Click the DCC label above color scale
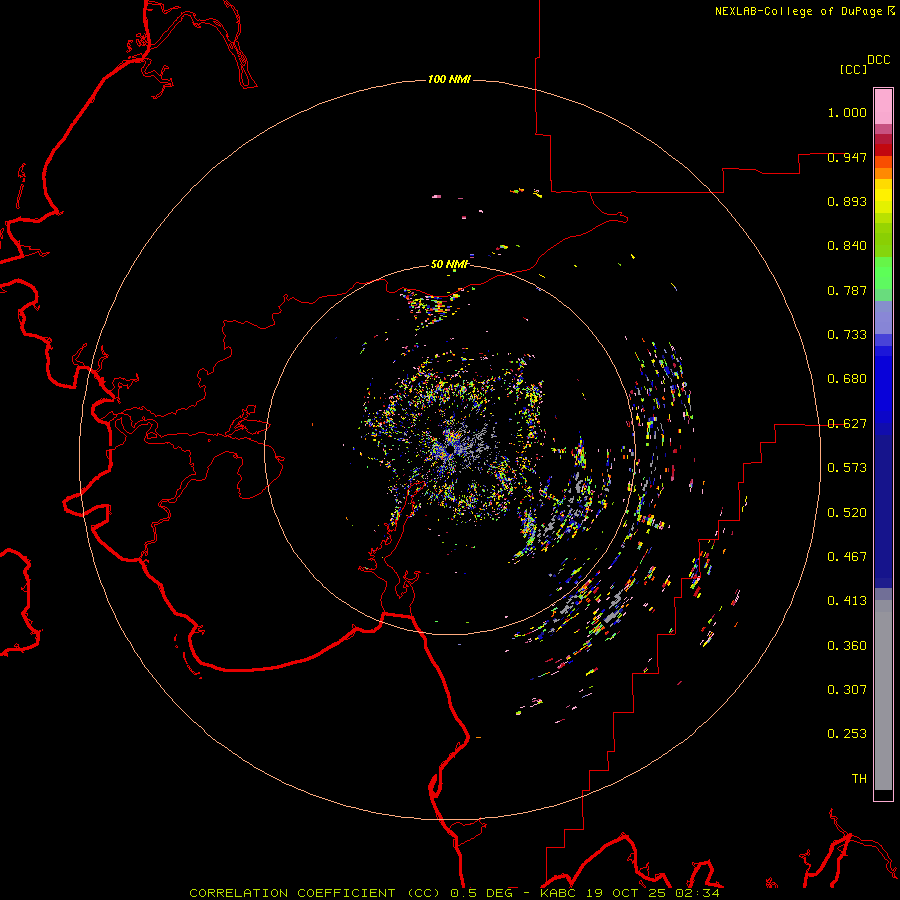 (x=878, y=60)
